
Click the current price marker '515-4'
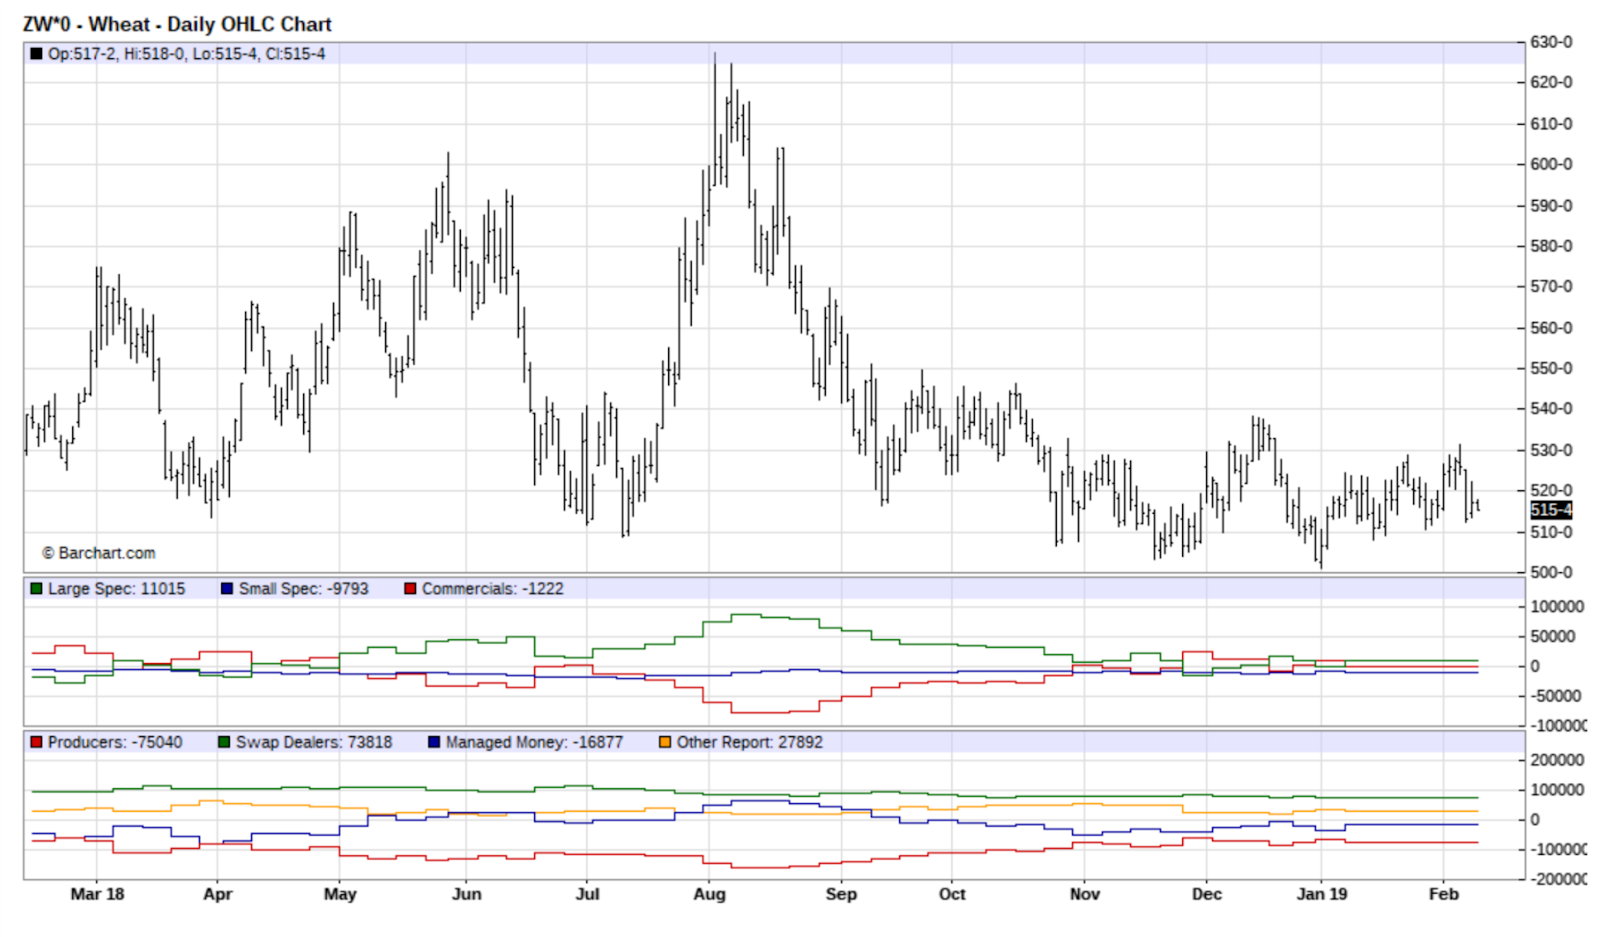tap(1551, 510)
